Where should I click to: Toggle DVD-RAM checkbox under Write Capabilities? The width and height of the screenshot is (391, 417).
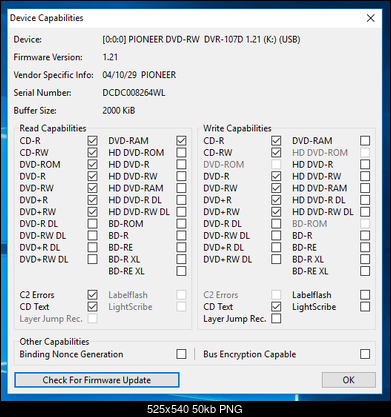[x=365, y=141]
